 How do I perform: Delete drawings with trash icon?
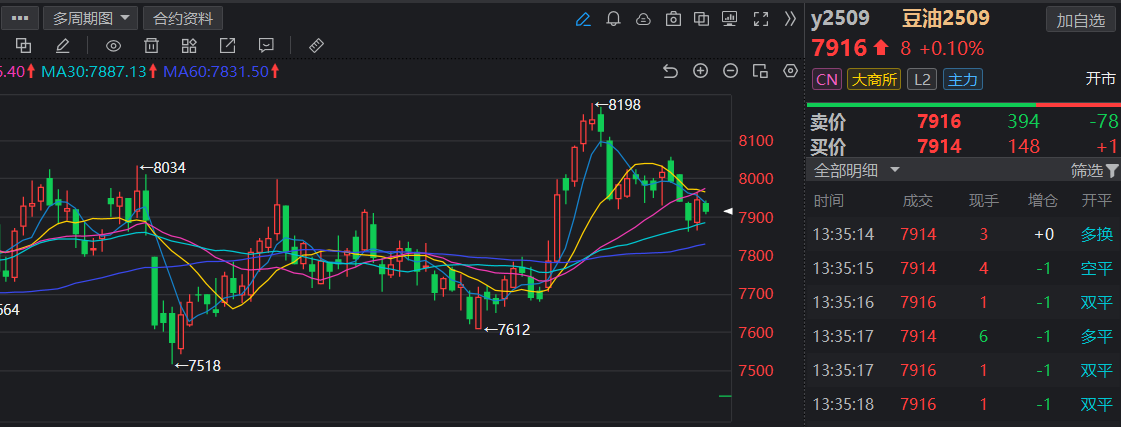[151, 46]
